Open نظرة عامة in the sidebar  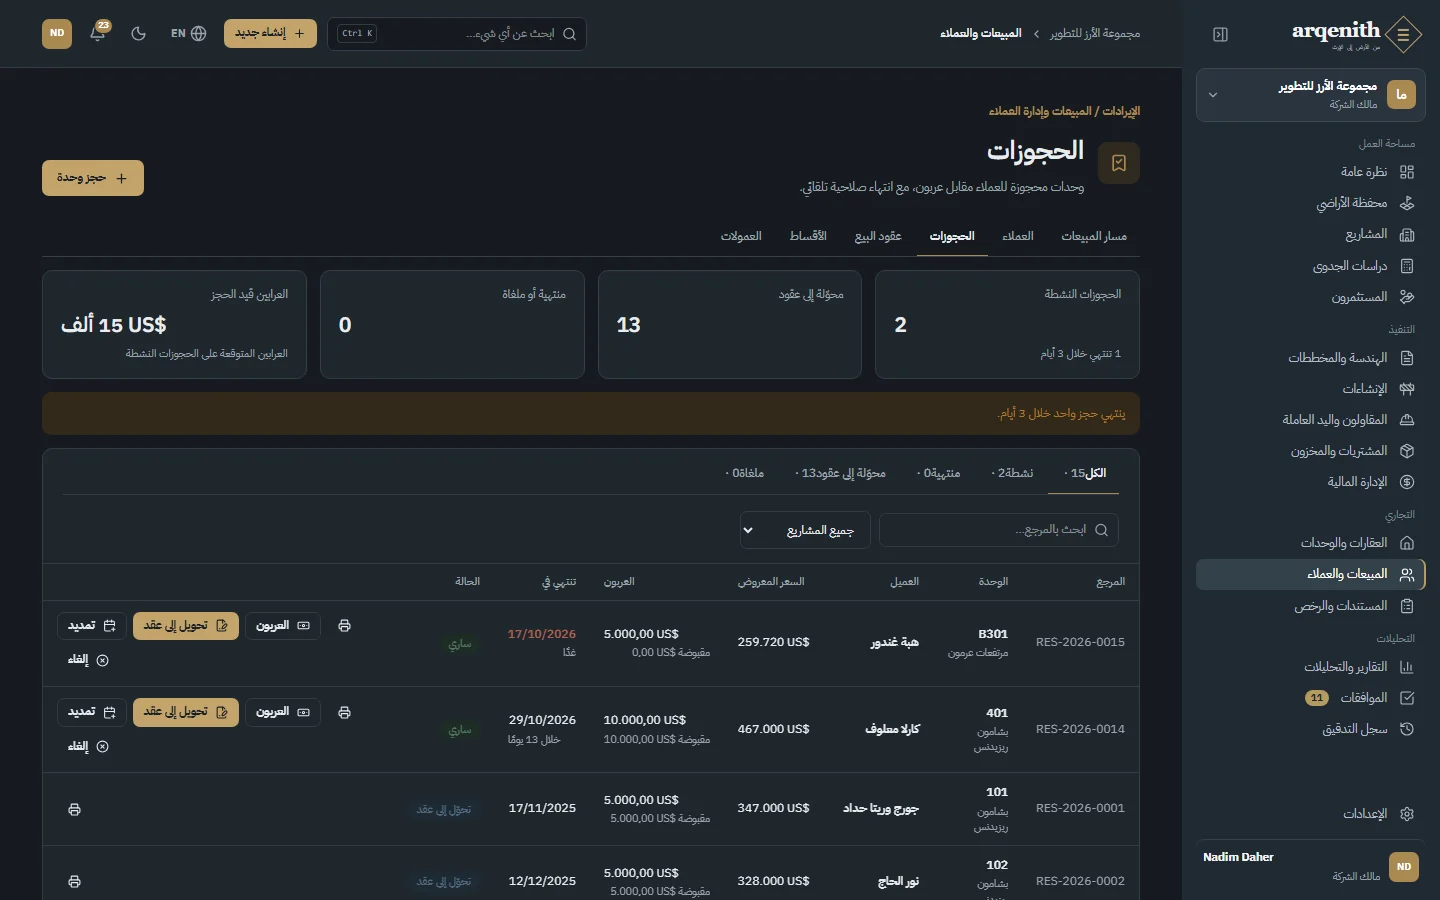tap(1311, 172)
